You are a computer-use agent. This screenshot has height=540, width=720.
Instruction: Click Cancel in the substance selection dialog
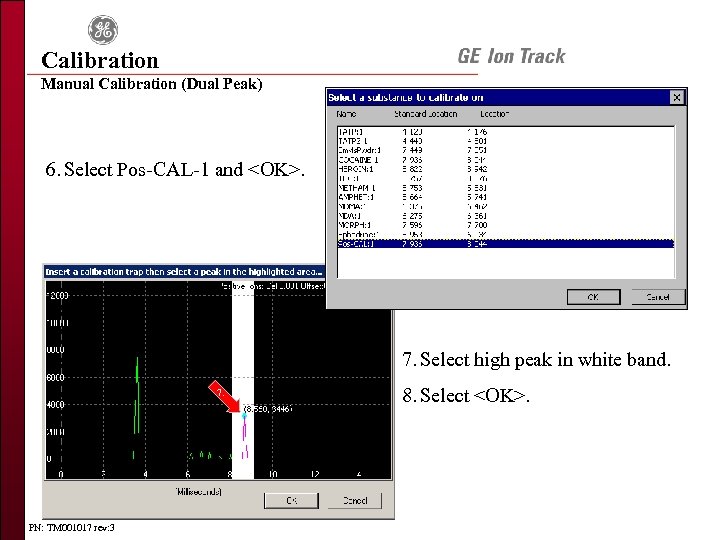click(658, 297)
